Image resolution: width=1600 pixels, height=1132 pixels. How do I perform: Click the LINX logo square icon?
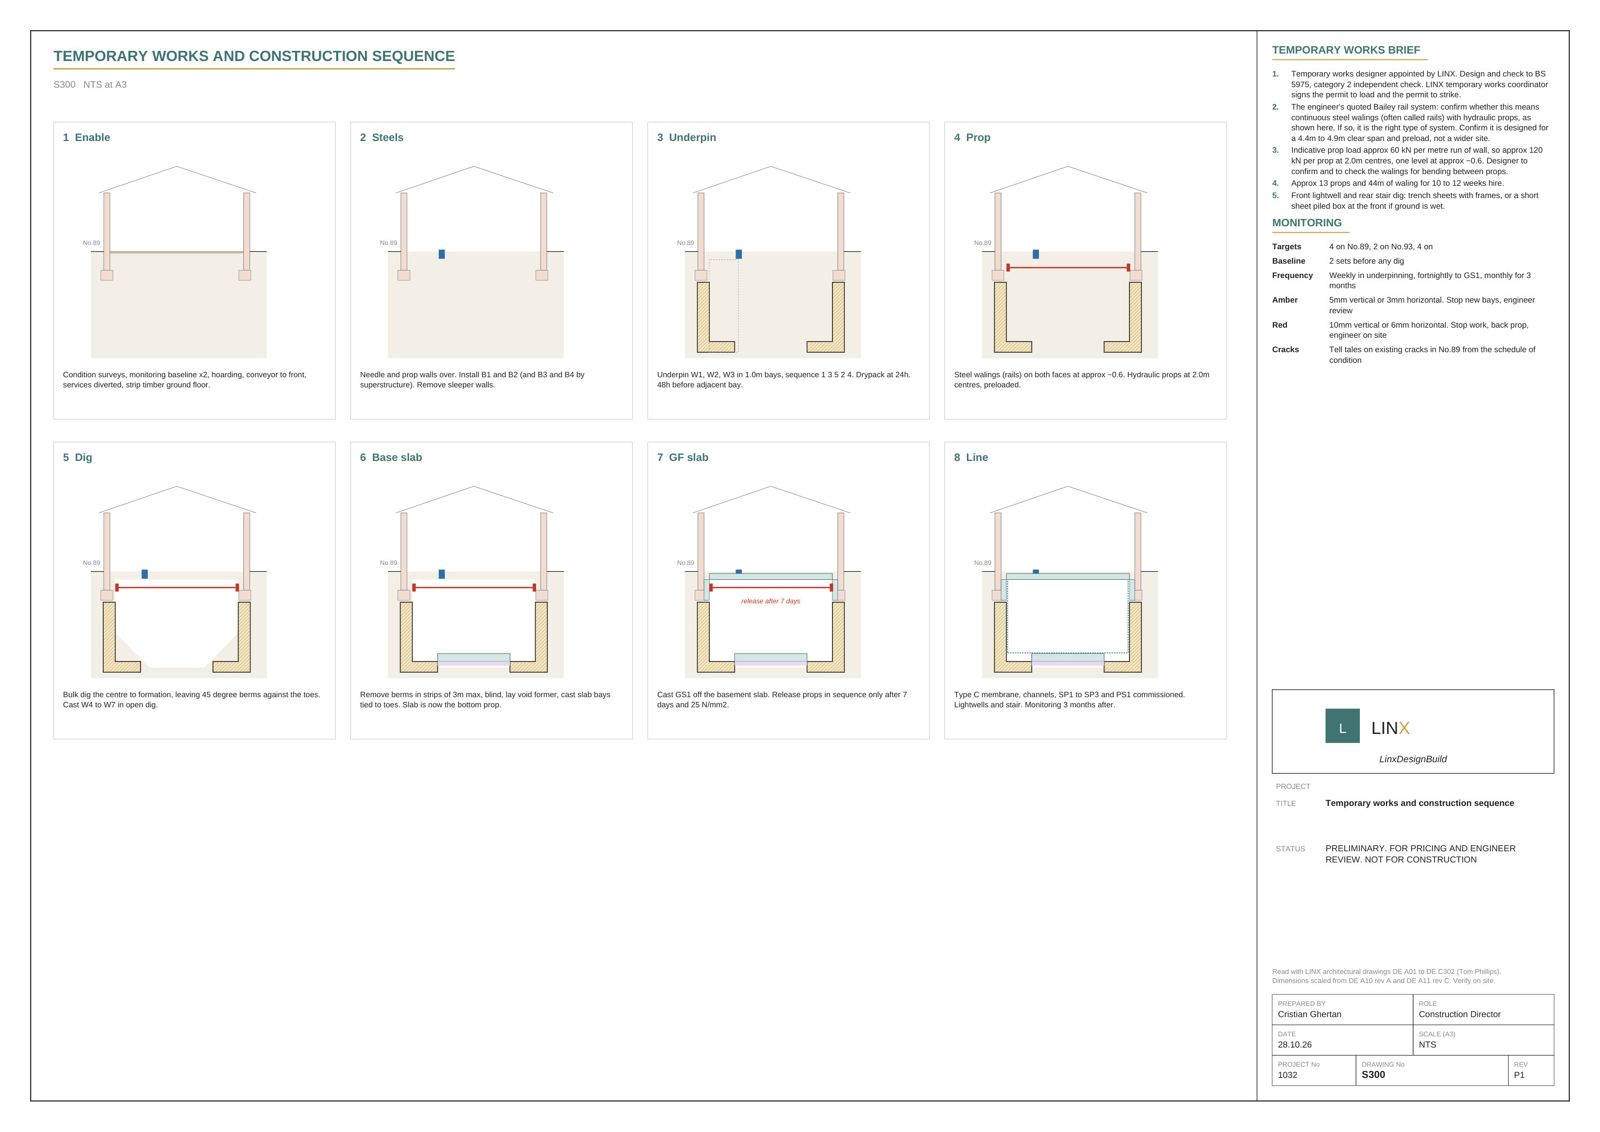pyautogui.click(x=1342, y=726)
